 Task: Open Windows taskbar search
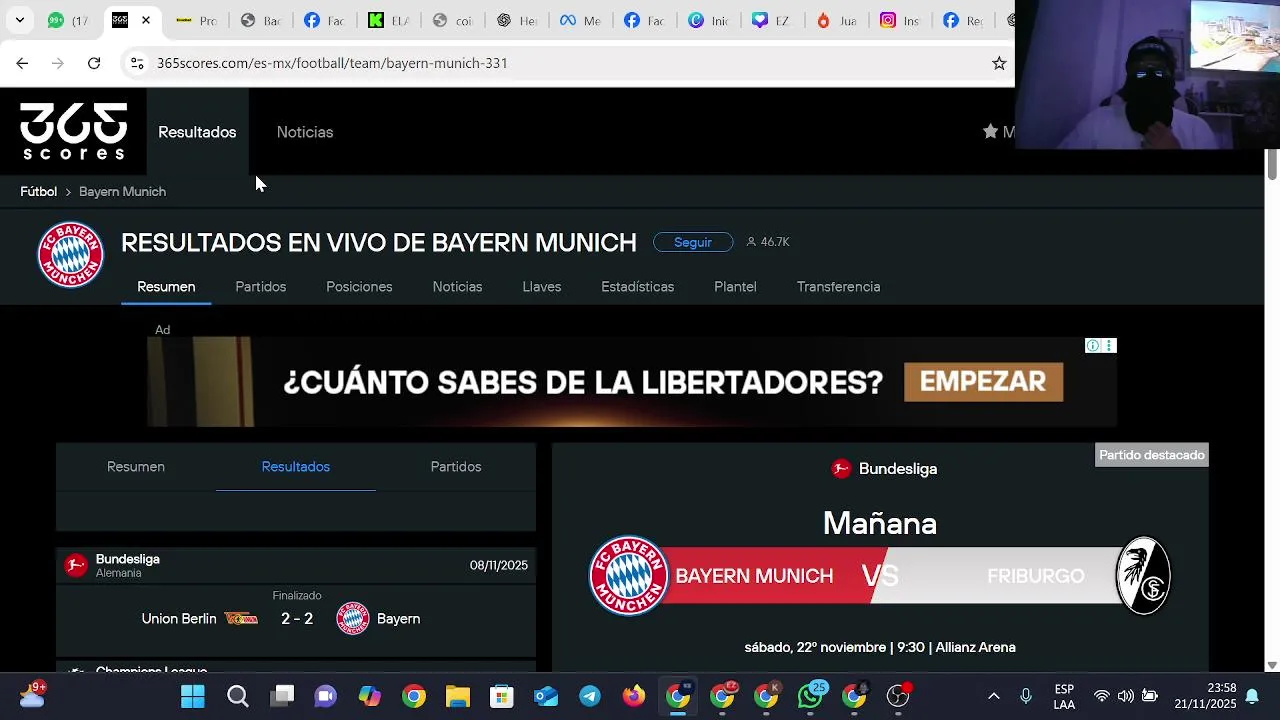tap(238, 696)
